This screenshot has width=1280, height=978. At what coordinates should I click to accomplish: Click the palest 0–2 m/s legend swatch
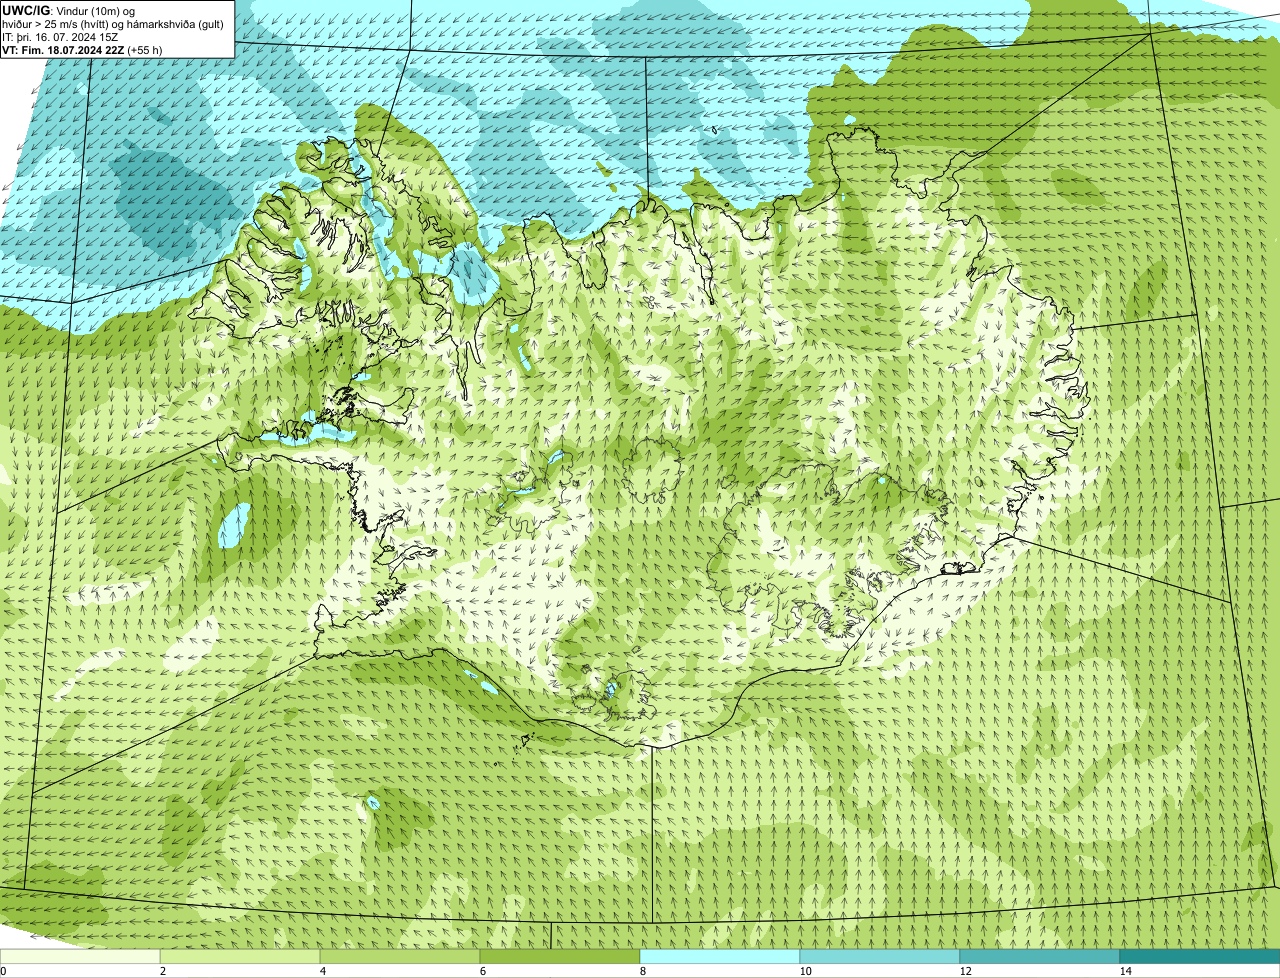click(80, 956)
